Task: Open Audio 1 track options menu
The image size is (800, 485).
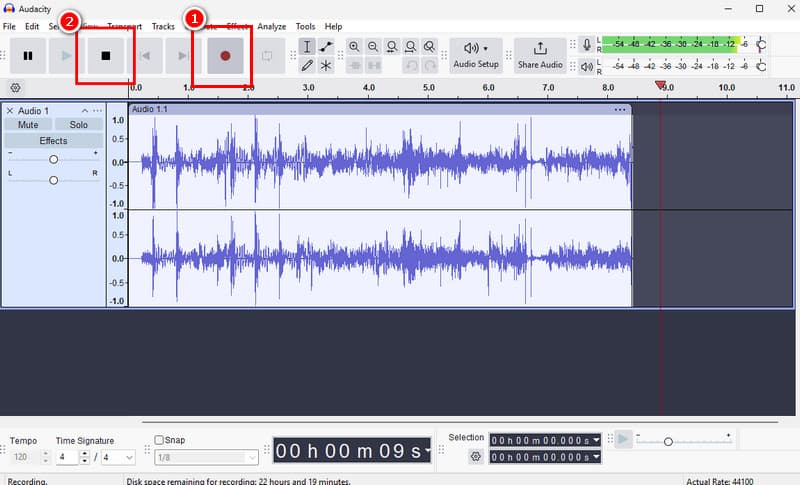Action: [97, 111]
